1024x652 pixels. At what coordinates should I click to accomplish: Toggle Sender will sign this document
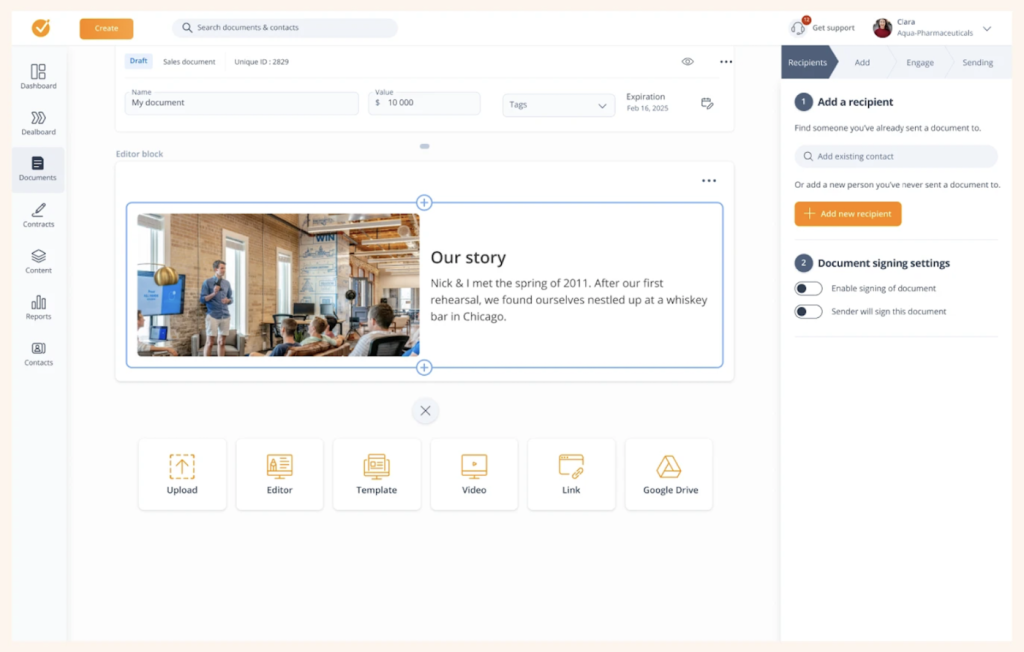(808, 312)
